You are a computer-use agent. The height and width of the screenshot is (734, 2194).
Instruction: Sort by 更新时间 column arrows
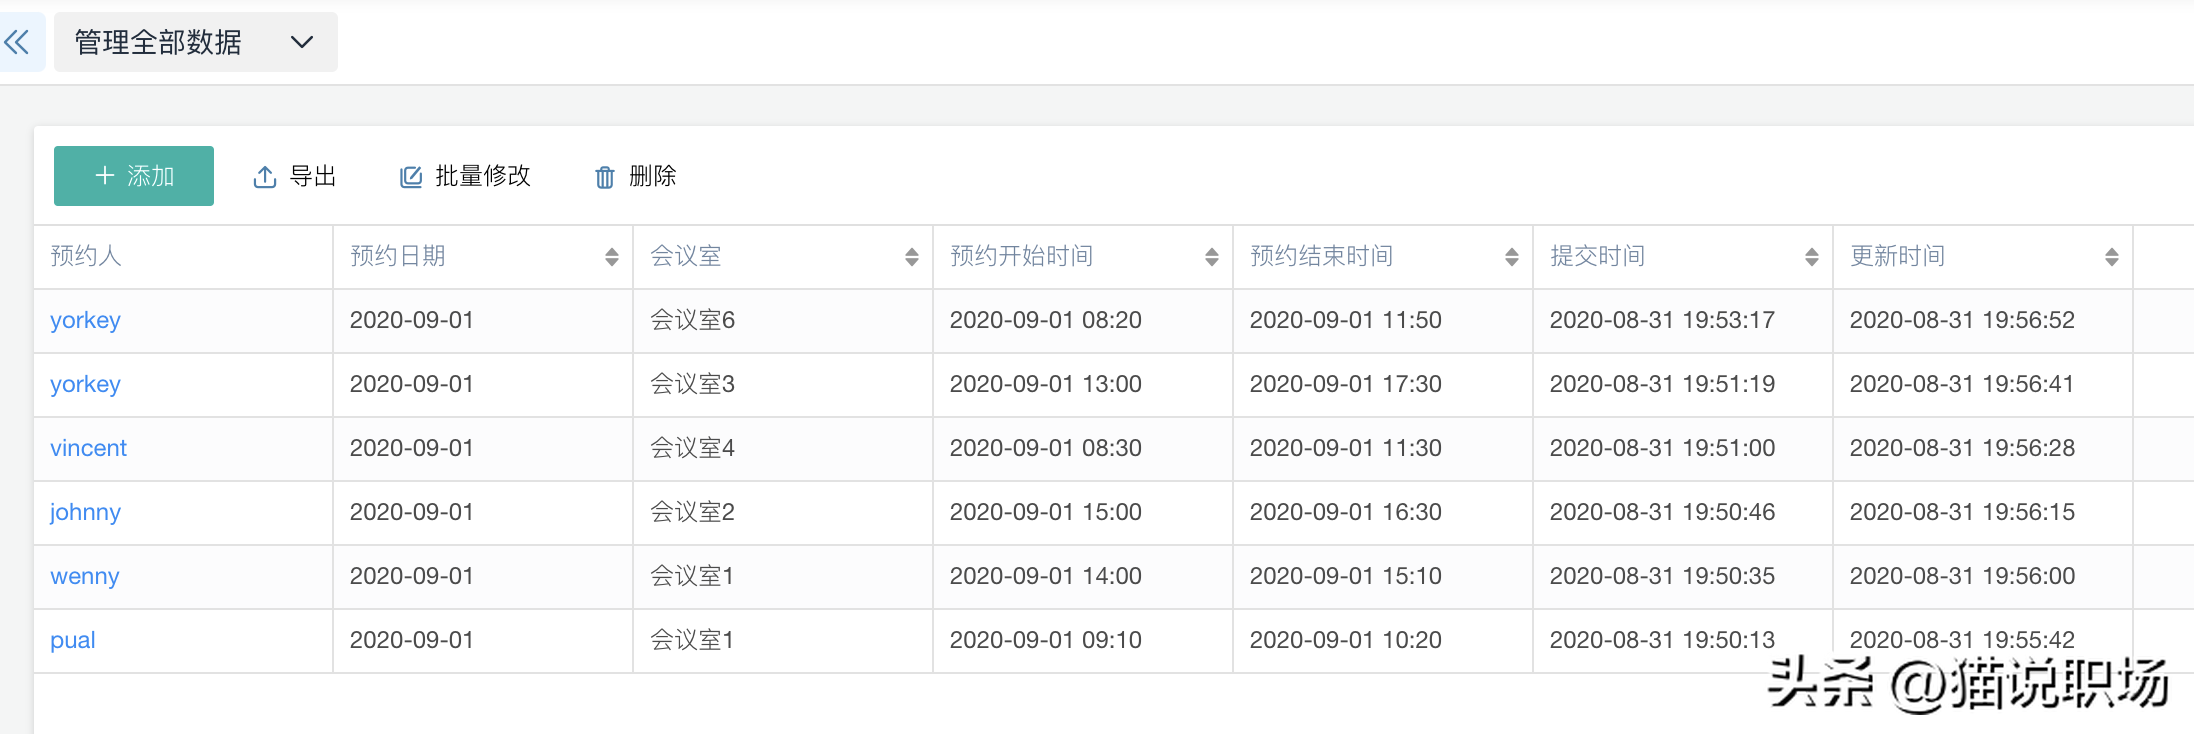coord(2111,257)
